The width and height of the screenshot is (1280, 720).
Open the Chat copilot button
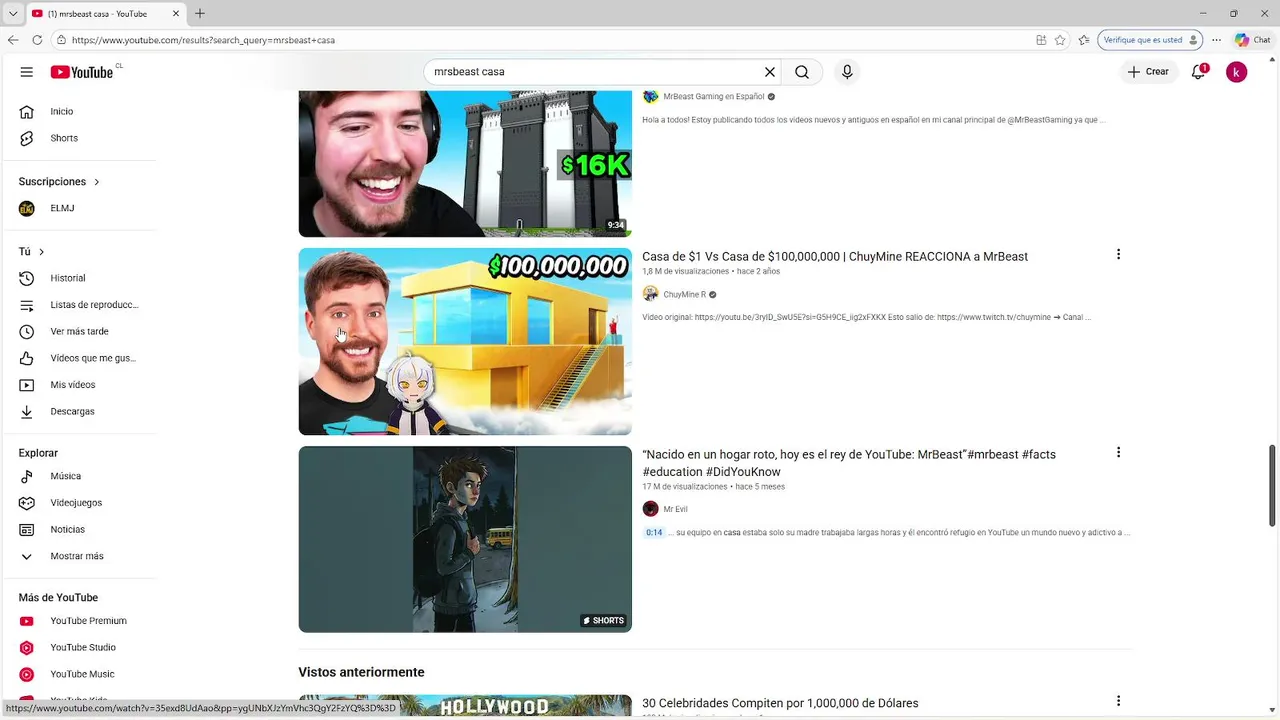(x=1253, y=40)
